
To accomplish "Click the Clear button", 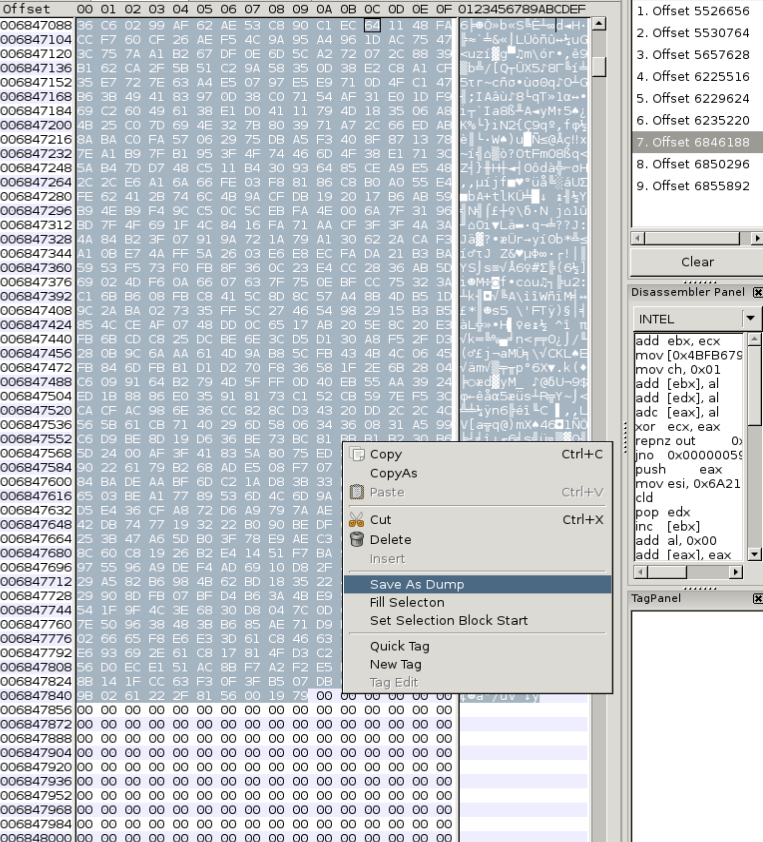I will pos(697,262).
